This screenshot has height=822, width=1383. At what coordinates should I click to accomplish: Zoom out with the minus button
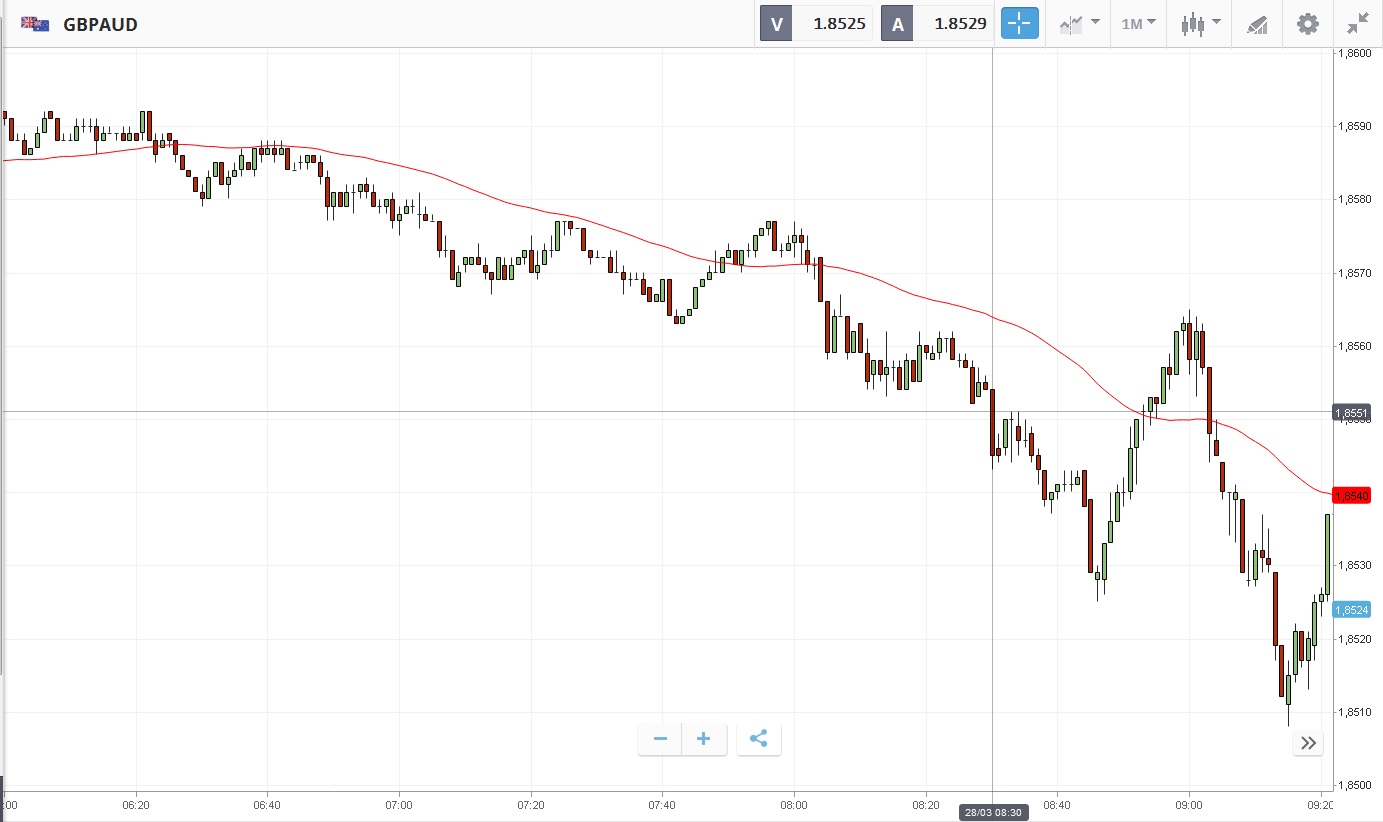pyautogui.click(x=660, y=739)
